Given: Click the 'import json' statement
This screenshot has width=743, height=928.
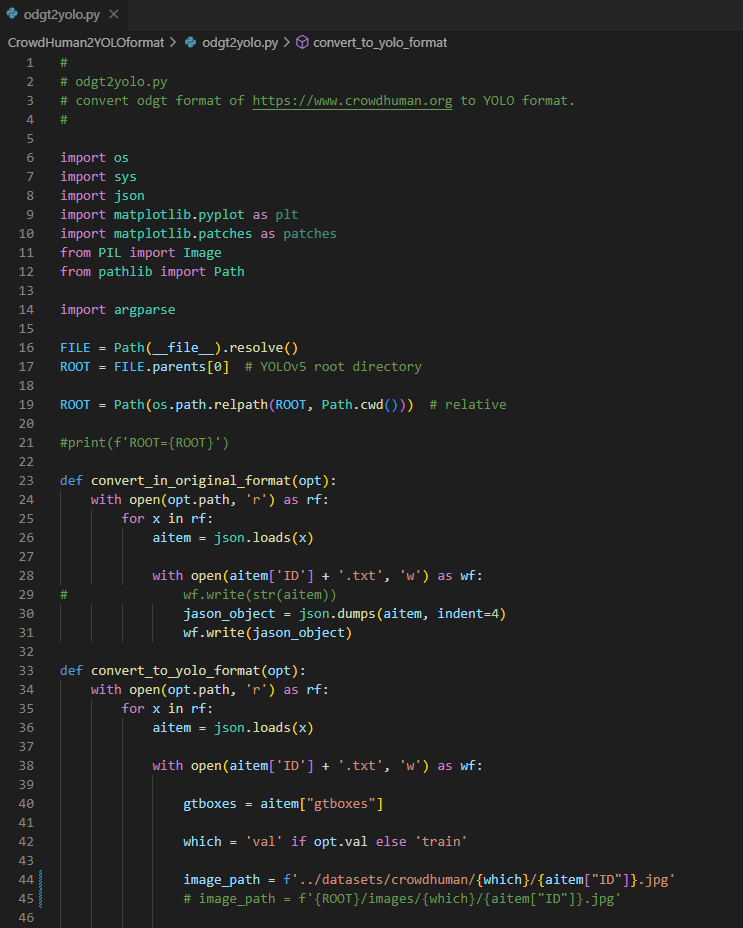Looking at the screenshot, I should (102, 195).
